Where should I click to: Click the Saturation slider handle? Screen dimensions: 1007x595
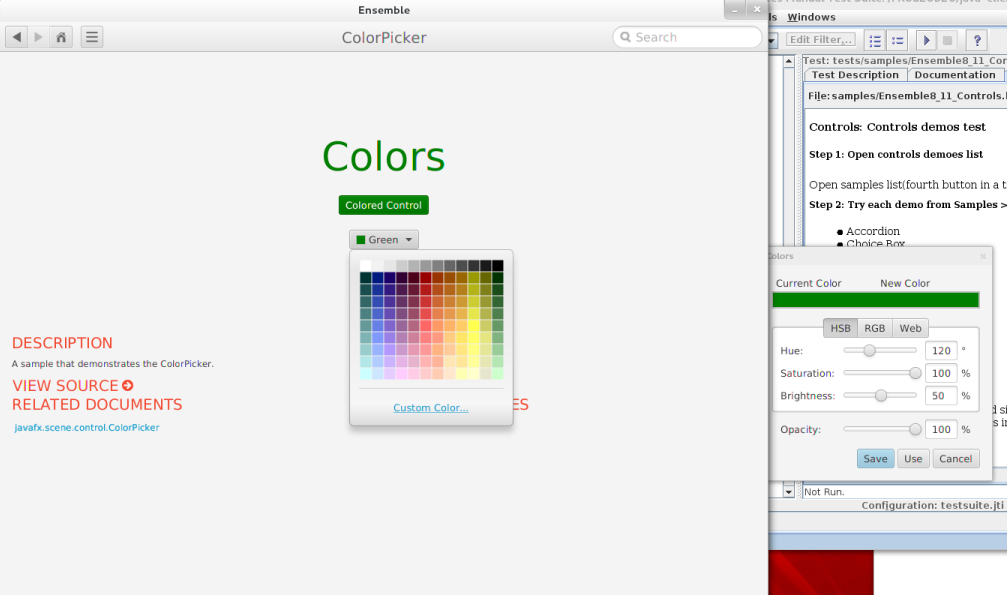click(x=915, y=373)
